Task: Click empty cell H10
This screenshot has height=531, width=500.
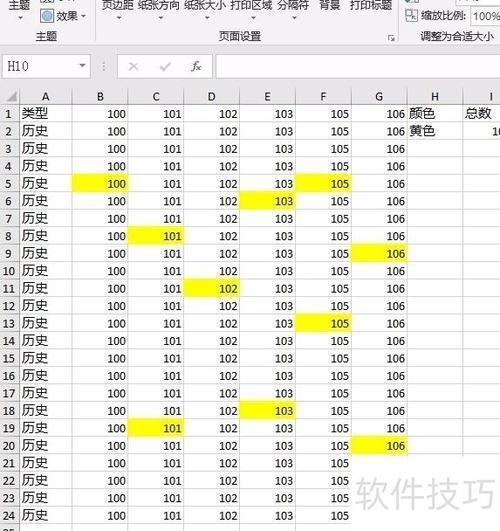Action: click(435, 271)
